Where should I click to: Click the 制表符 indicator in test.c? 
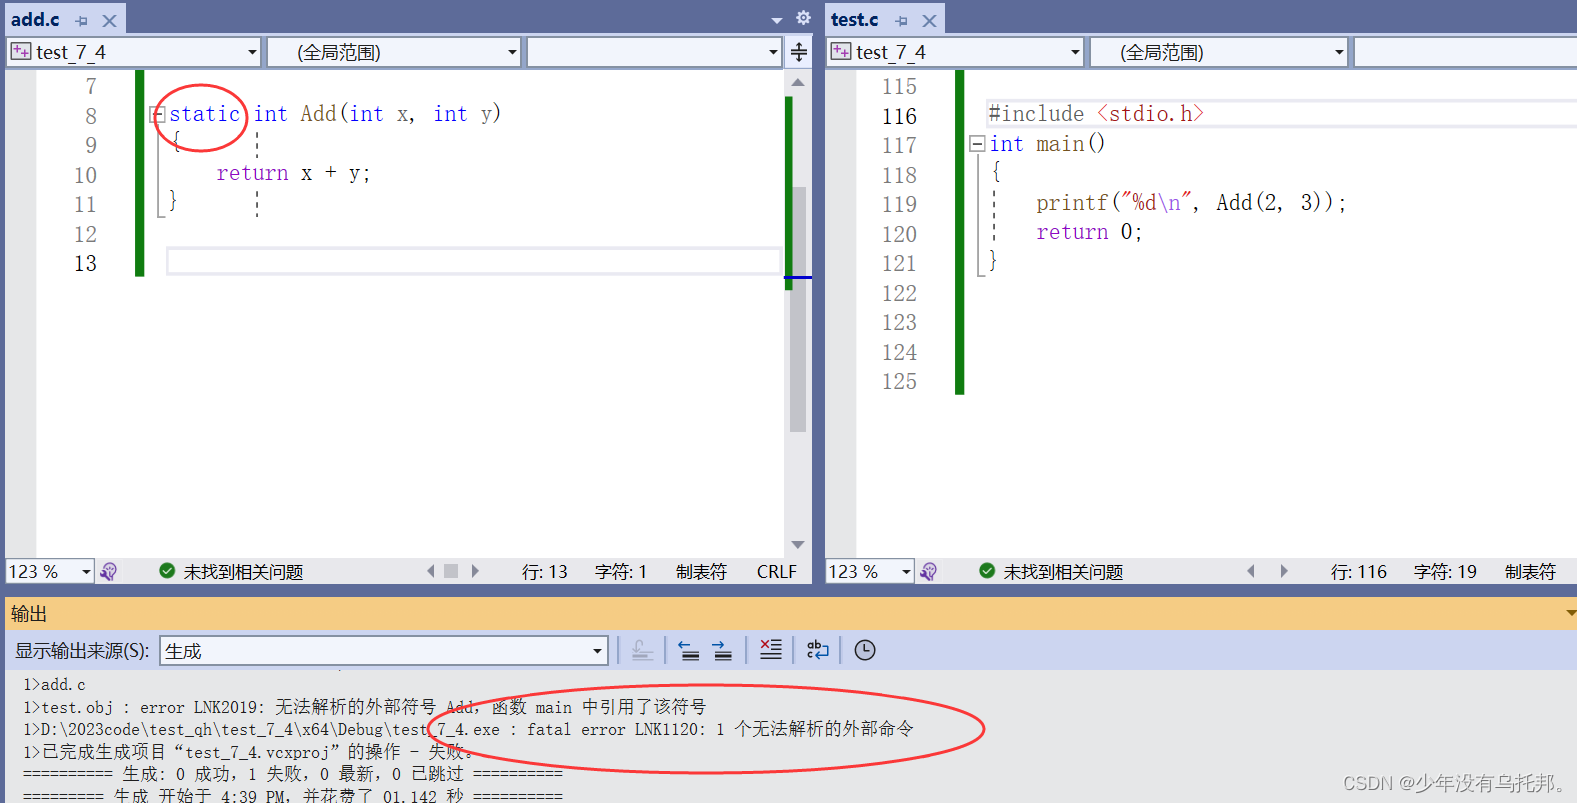tap(1530, 571)
